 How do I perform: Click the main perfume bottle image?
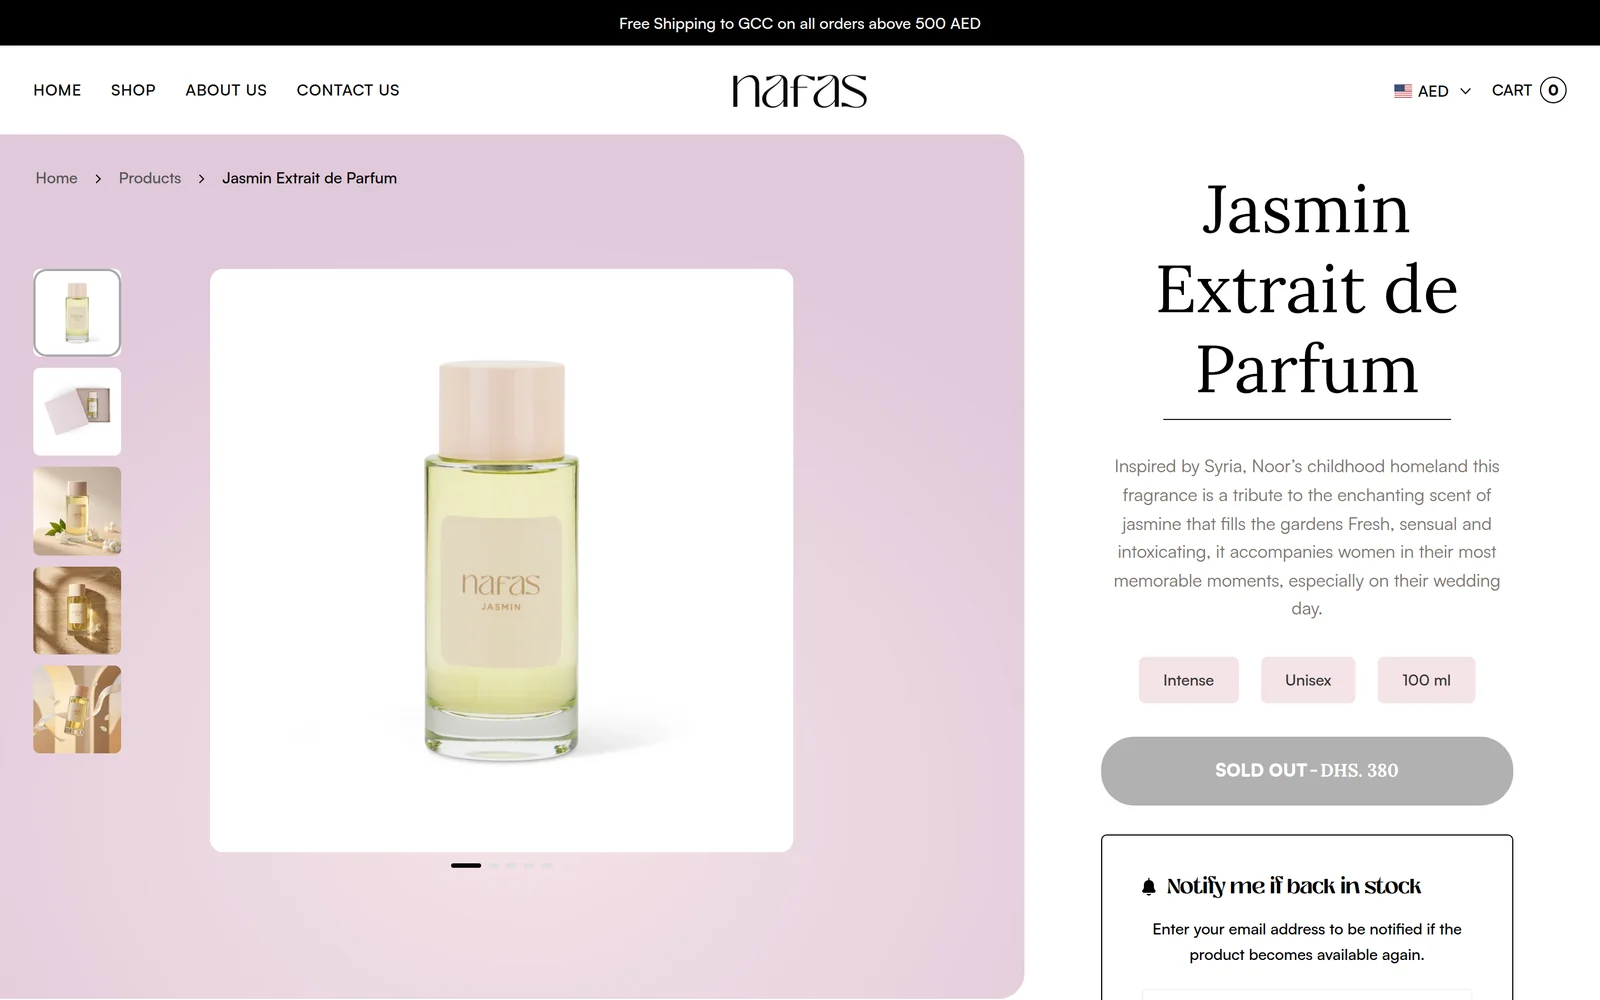coord(501,560)
